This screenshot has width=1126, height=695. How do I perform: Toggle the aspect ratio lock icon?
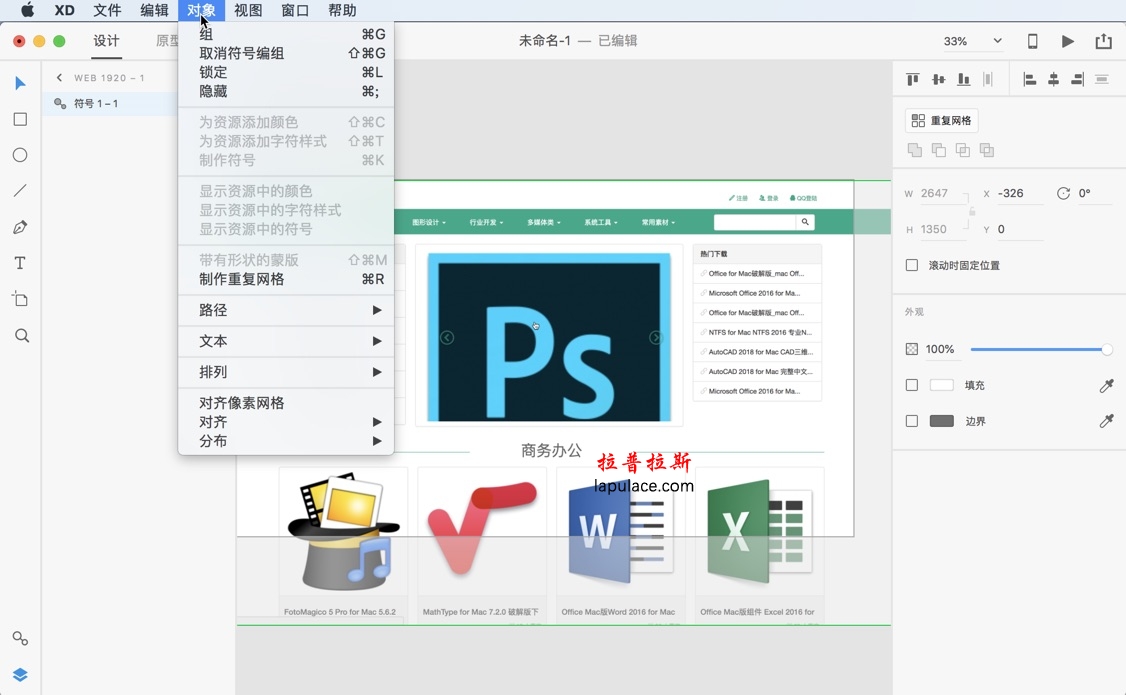pos(972,211)
